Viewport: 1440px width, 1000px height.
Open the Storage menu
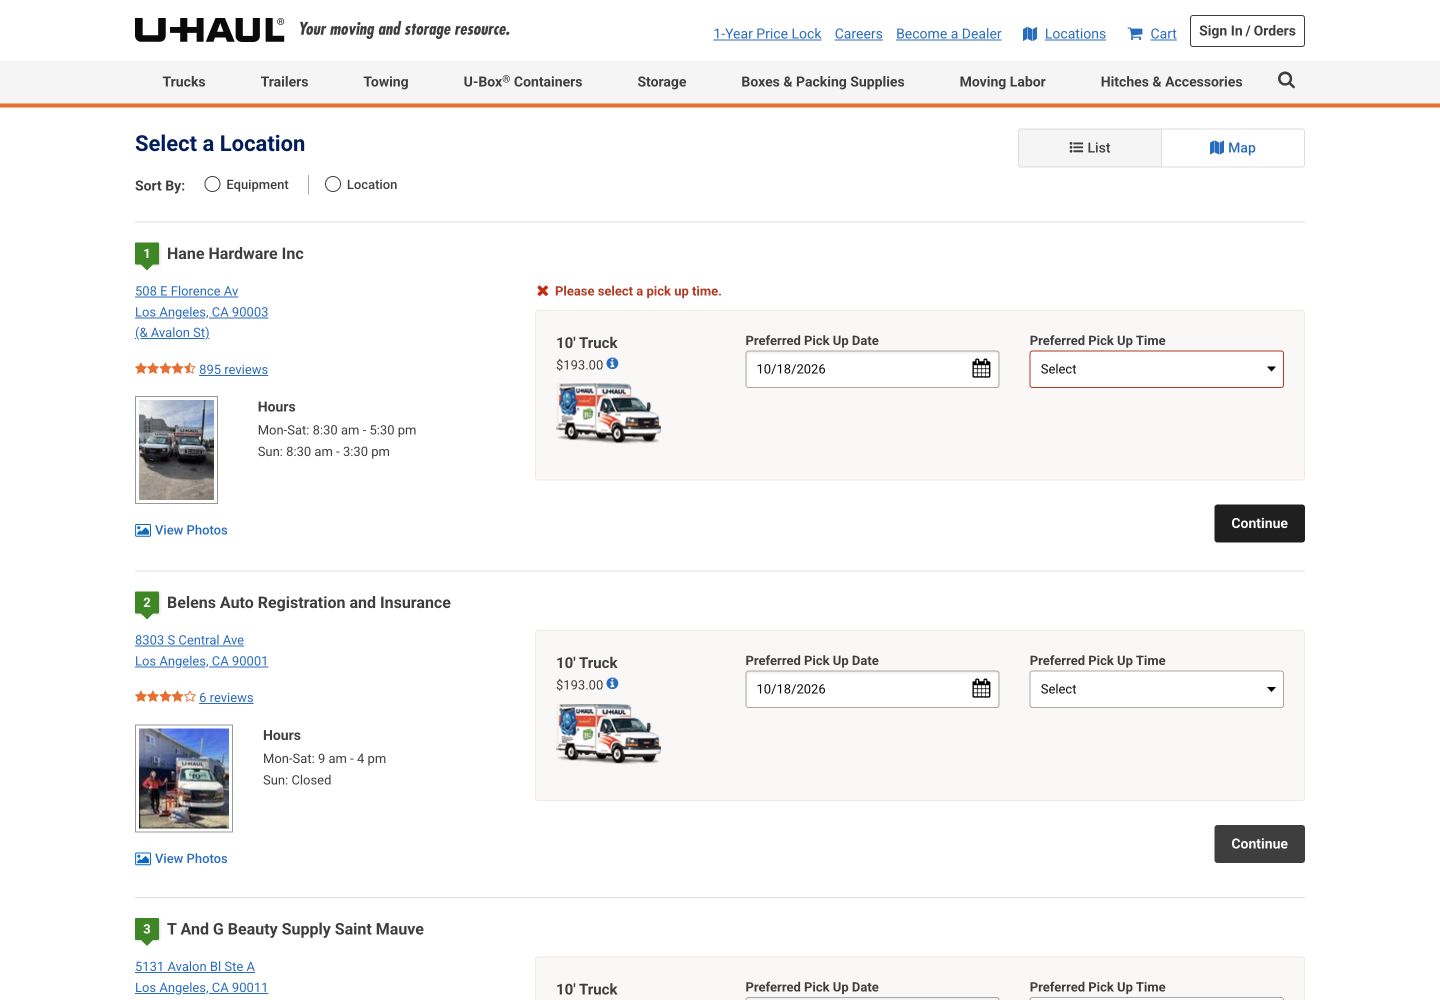point(662,82)
